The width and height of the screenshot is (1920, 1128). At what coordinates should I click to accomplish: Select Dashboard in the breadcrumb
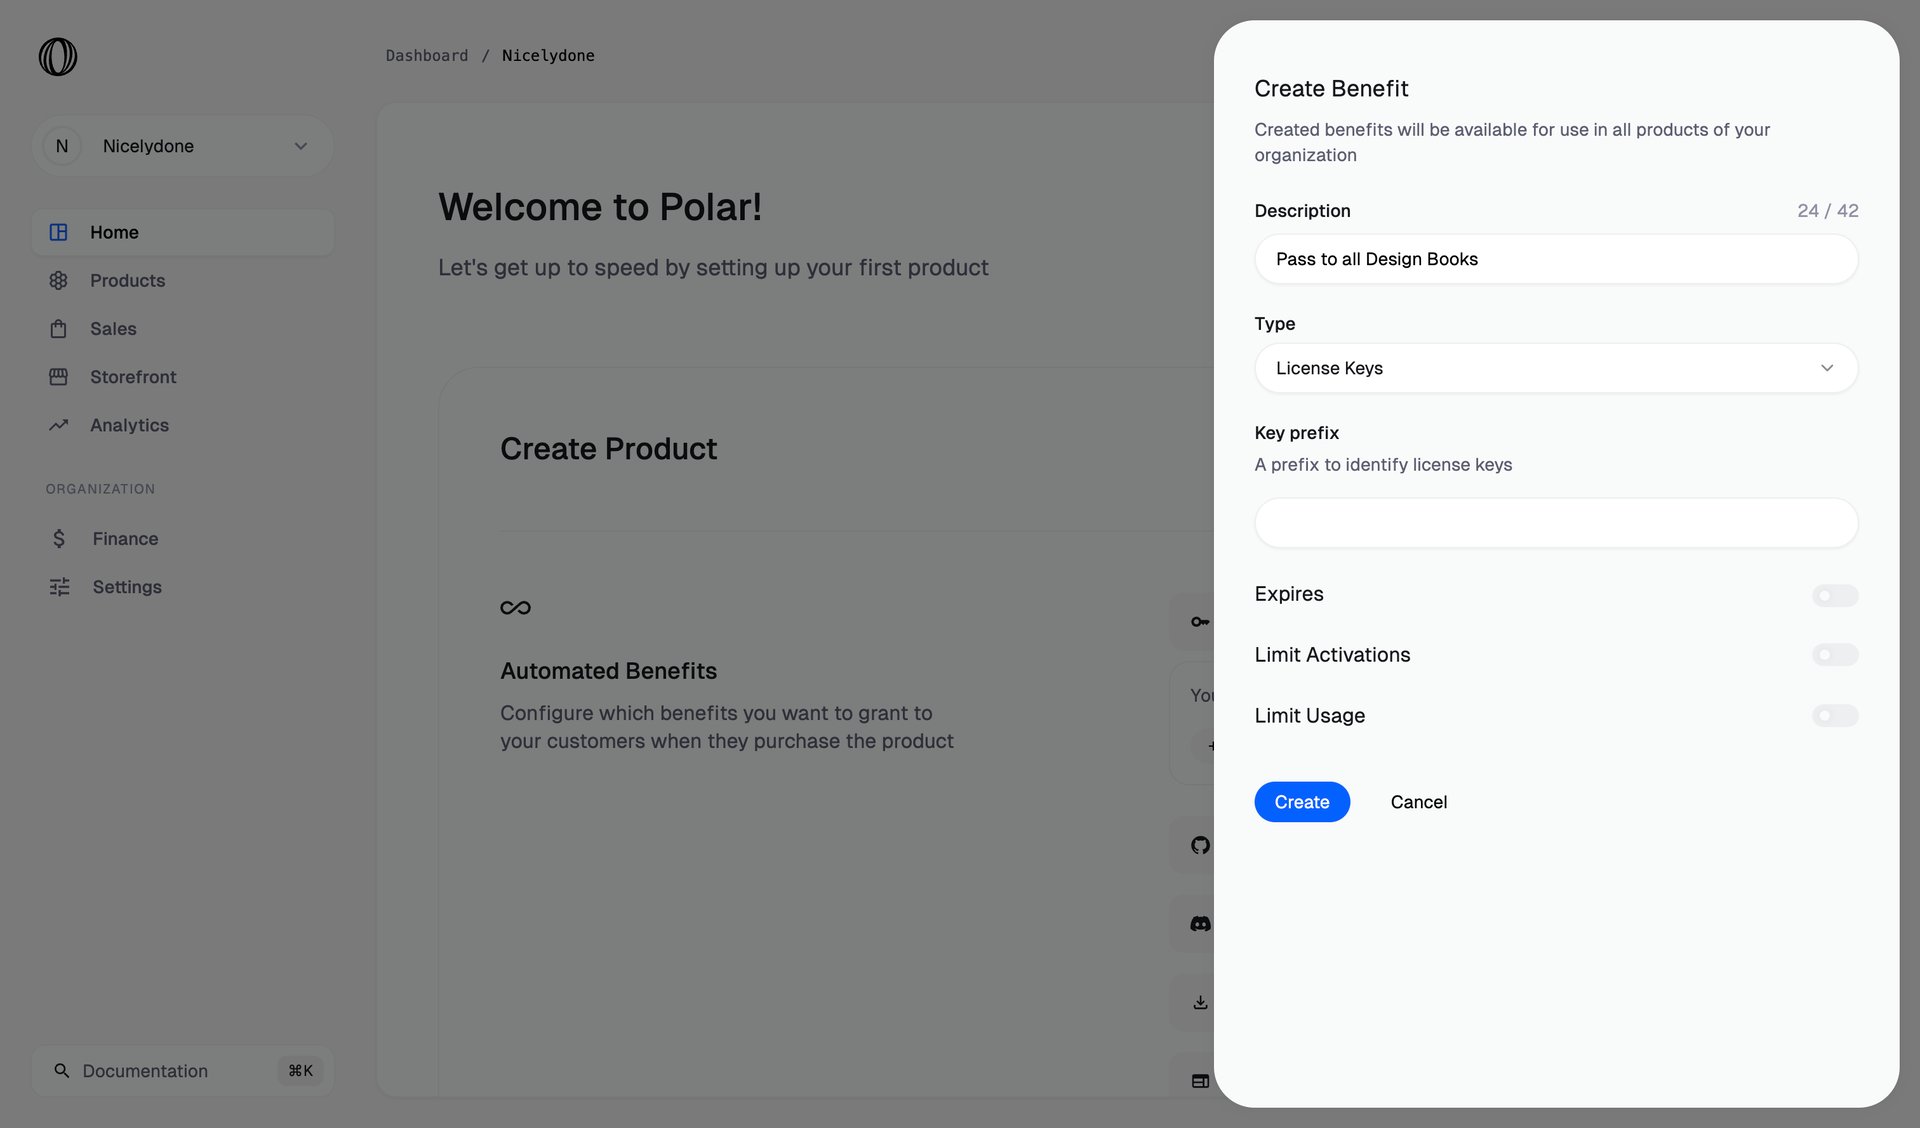(427, 55)
